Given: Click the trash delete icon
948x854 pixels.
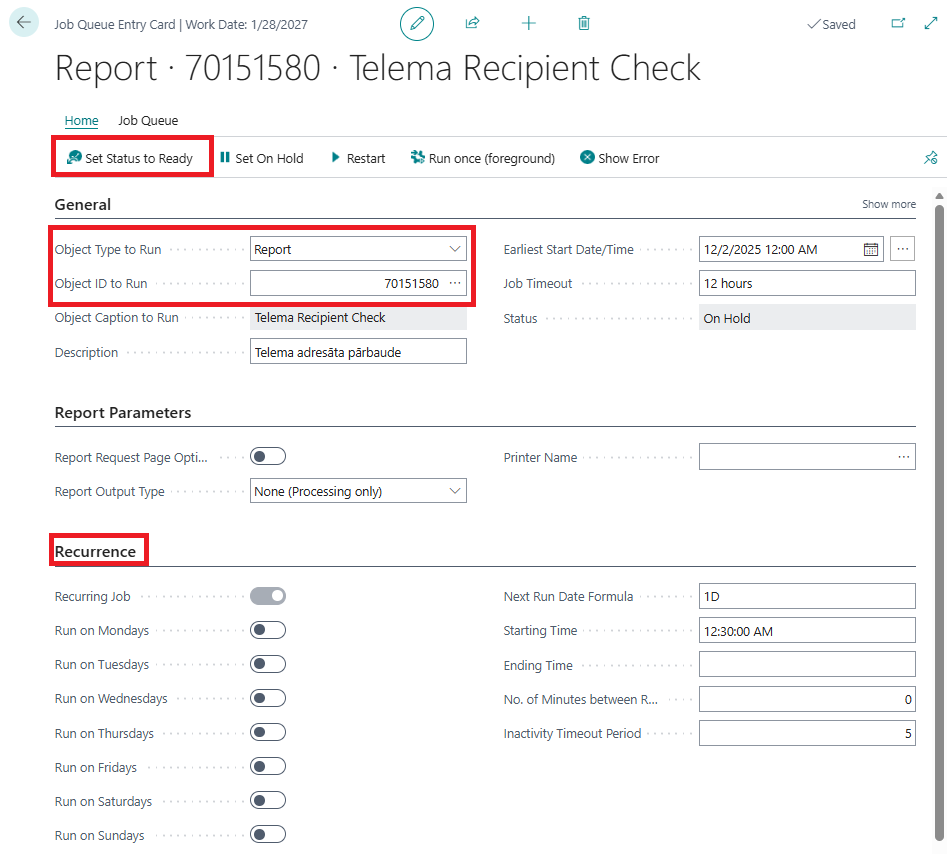Looking at the screenshot, I should pos(584,24).
